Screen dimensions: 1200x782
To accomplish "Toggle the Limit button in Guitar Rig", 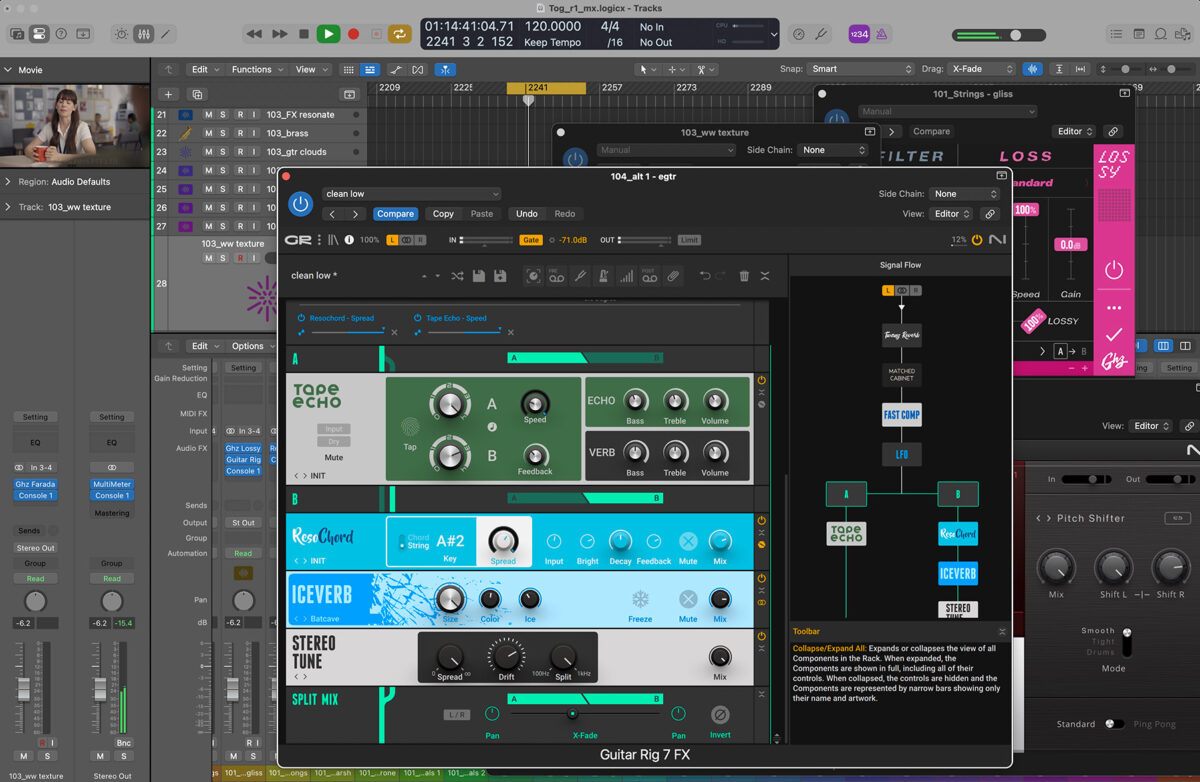I will click(x=689, y=240).
